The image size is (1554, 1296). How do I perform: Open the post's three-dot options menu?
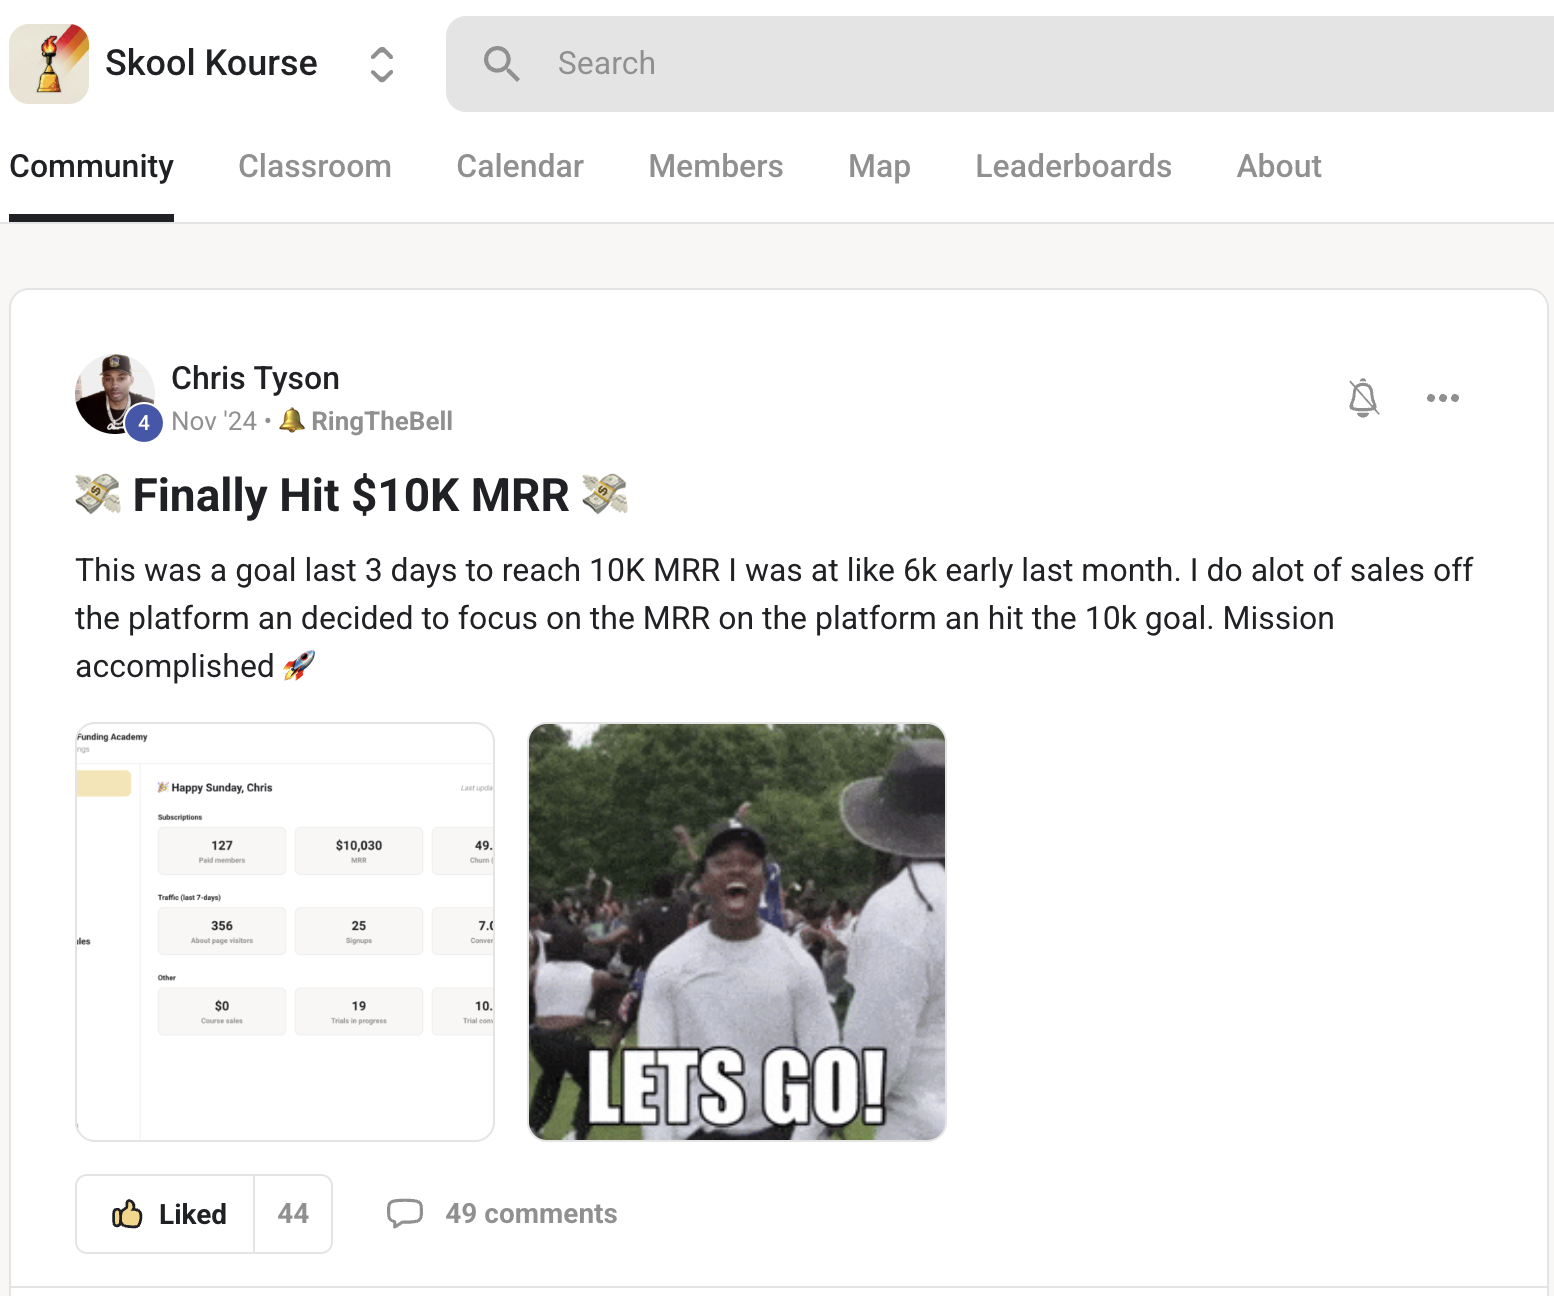1442,398
